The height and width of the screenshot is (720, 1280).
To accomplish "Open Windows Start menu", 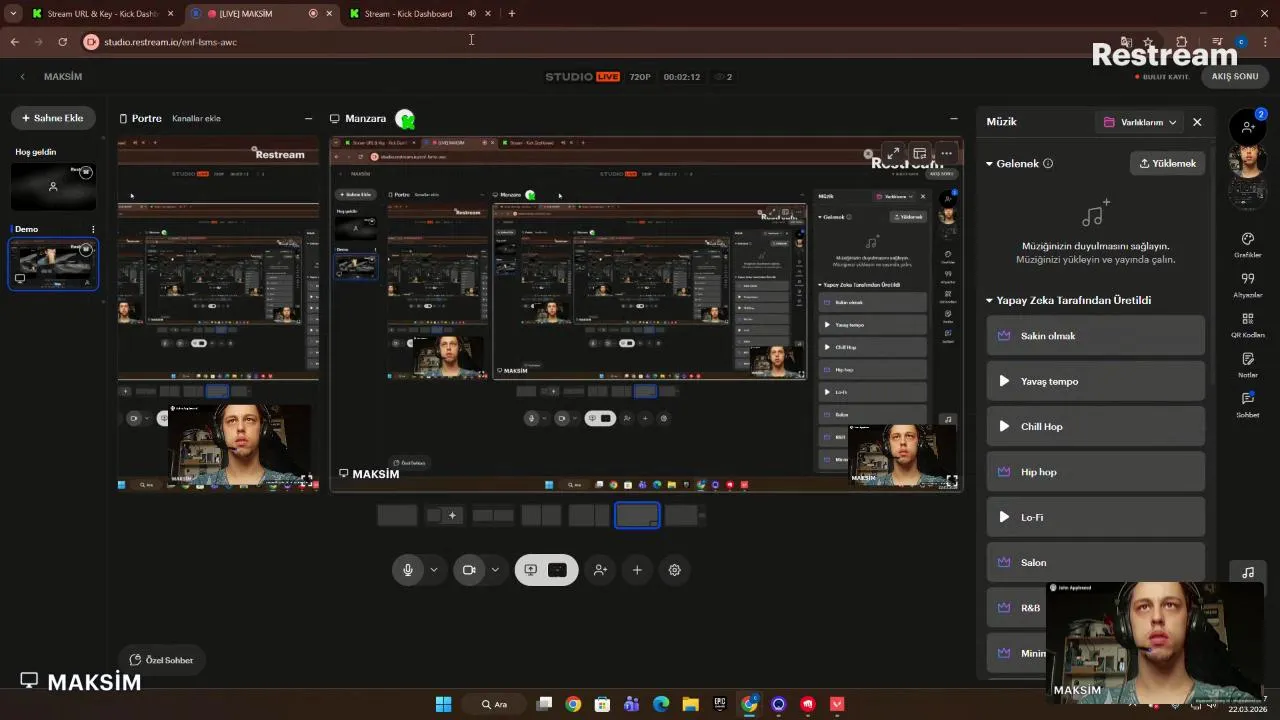I will pyautogui.click(x=443, y=704).
